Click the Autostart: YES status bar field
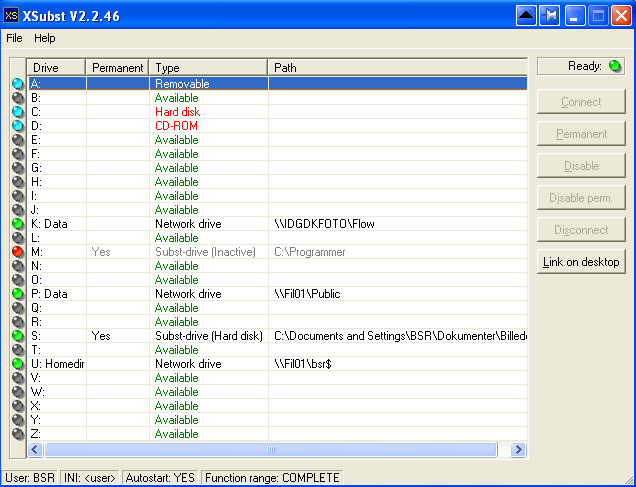636x487 pixels. pyautogui.click(x=160, y=478)
